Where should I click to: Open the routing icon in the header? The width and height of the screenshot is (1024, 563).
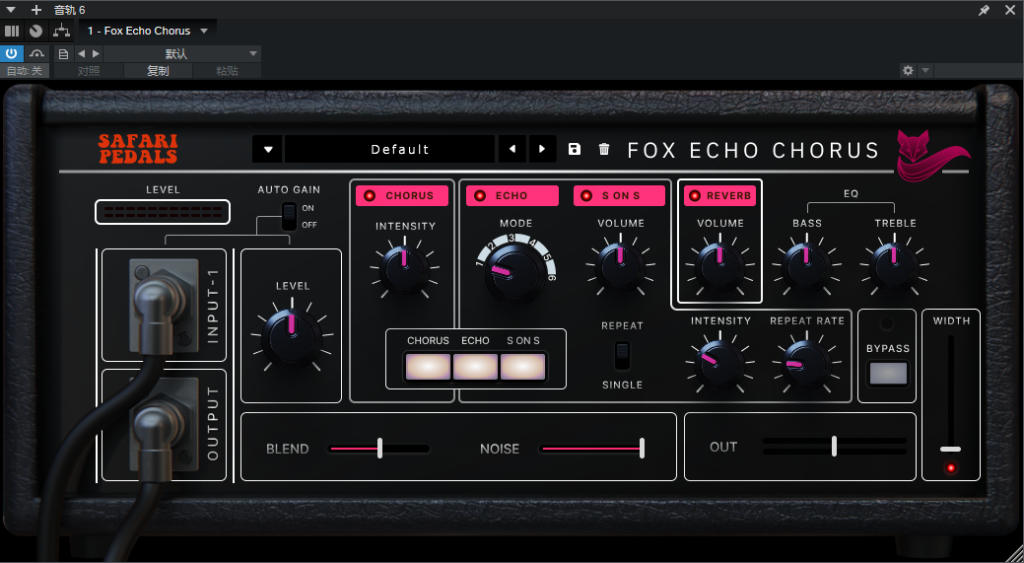(x=61, y=31)
